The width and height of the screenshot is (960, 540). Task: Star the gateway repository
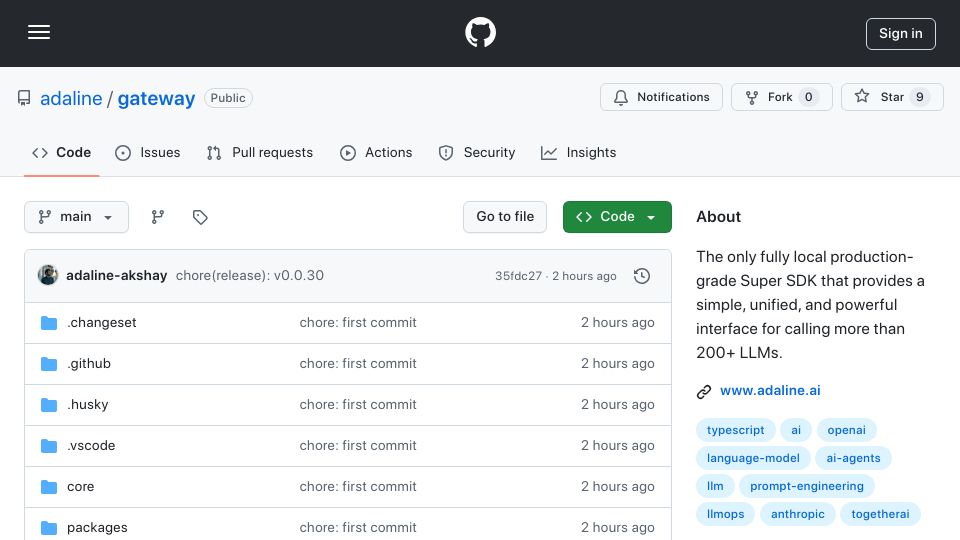point(891,97)
